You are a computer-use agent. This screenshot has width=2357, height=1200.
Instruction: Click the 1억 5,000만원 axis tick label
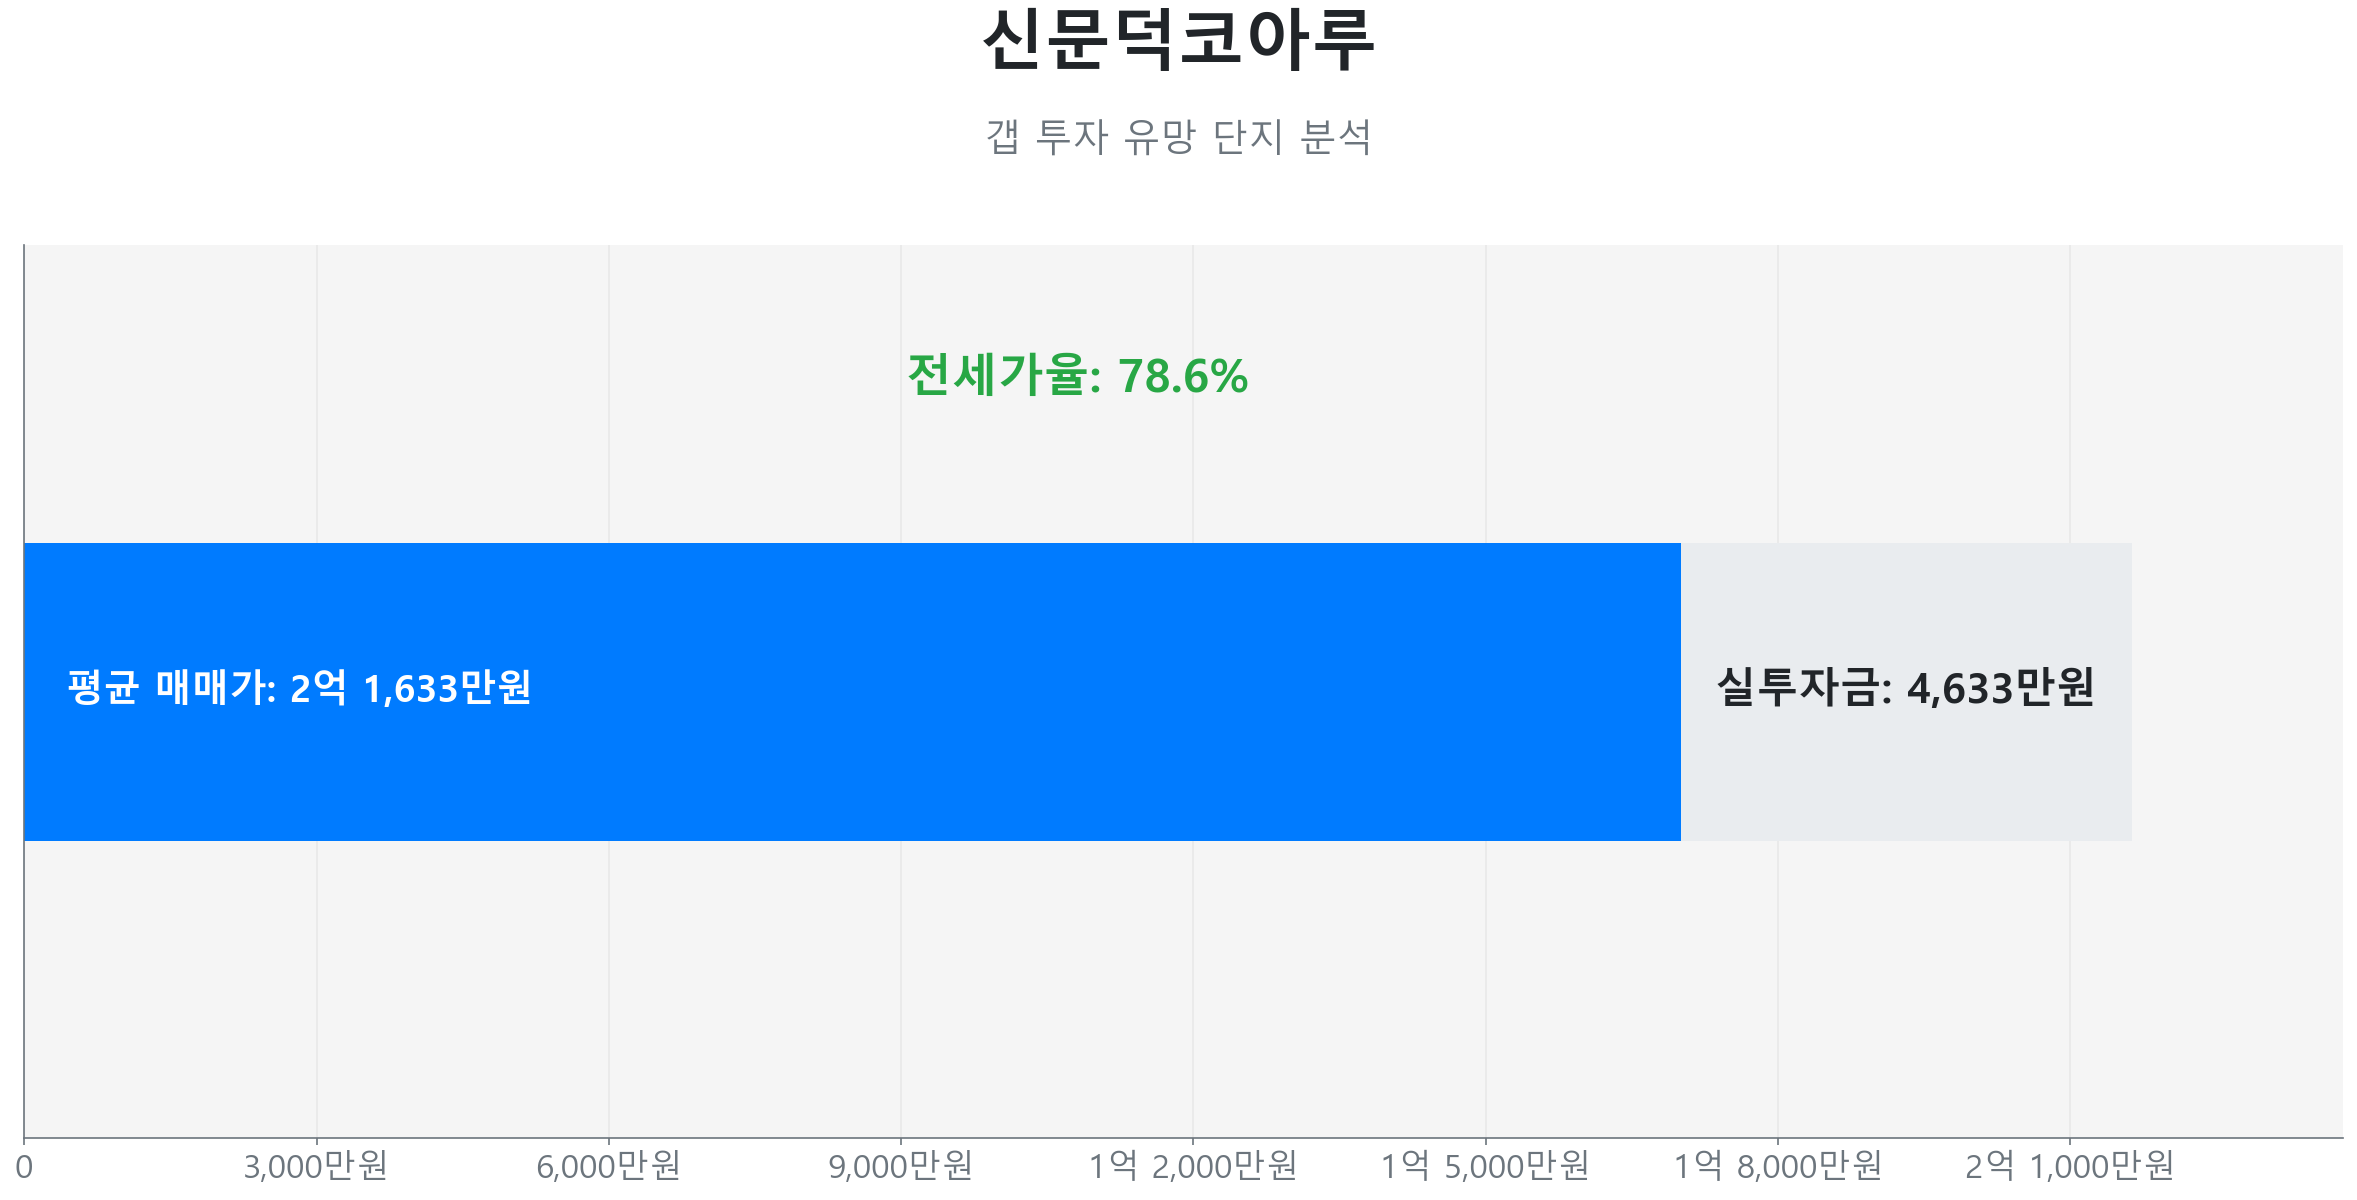(x=1485, y=1166)
